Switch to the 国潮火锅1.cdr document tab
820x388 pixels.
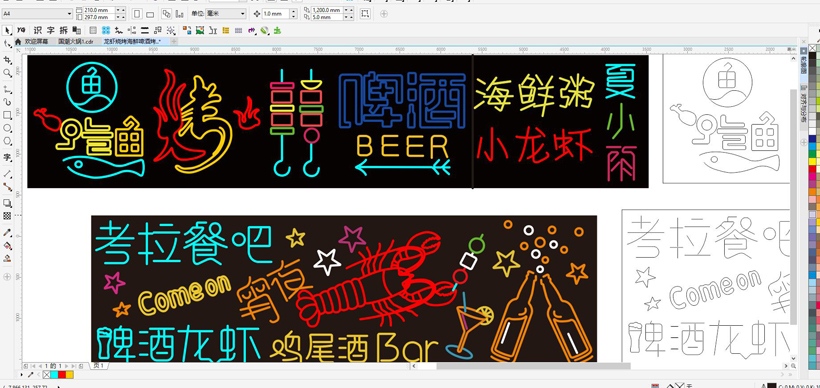(76, 41)
